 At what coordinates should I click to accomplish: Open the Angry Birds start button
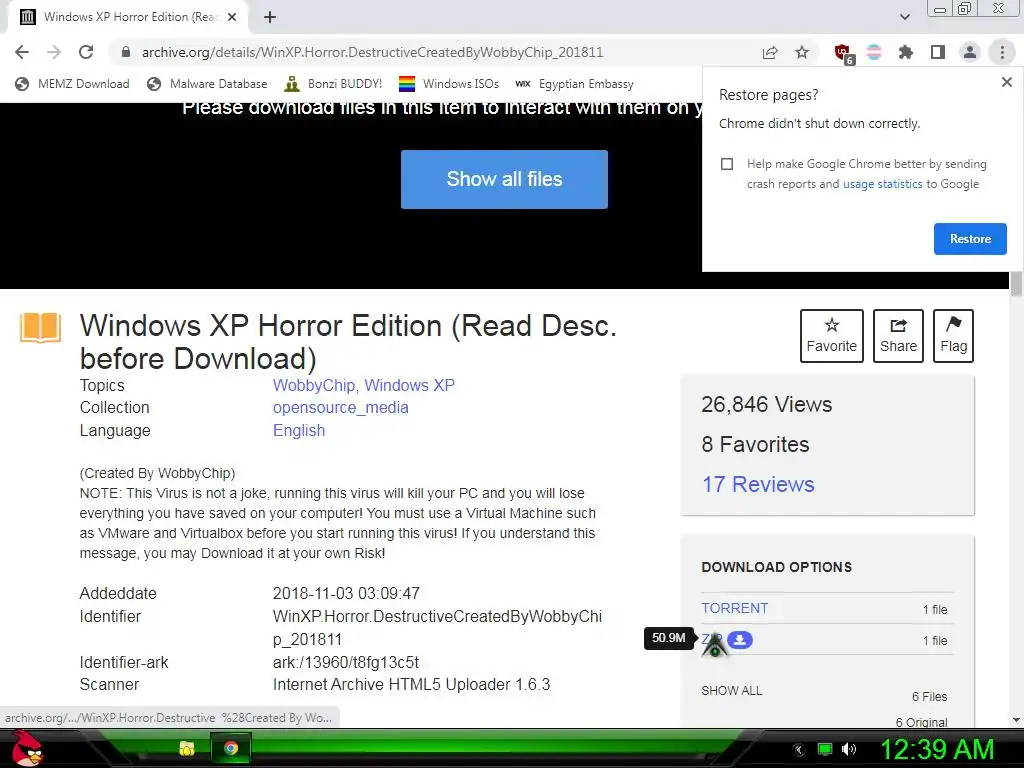click(27, 748)
